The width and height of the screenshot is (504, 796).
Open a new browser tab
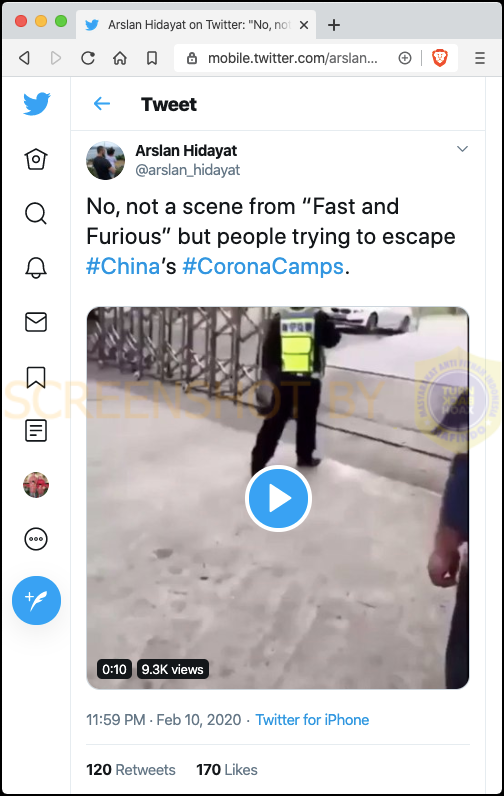click(334, 25)
